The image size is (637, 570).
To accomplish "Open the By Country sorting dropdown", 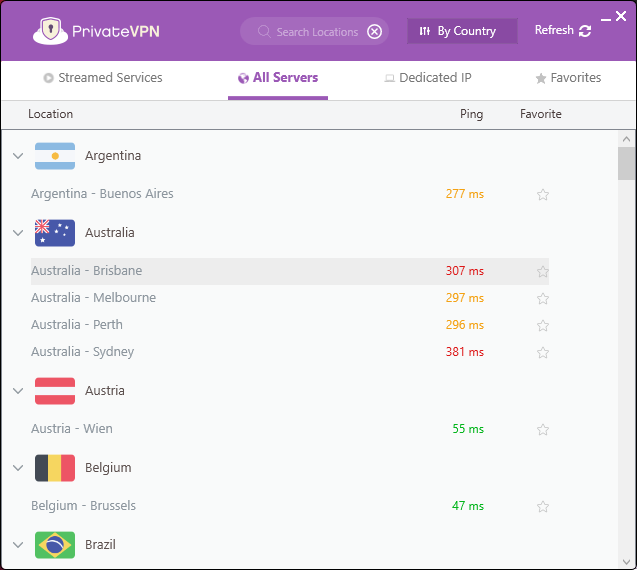I will pyautogui.click(x=462, y=31).
